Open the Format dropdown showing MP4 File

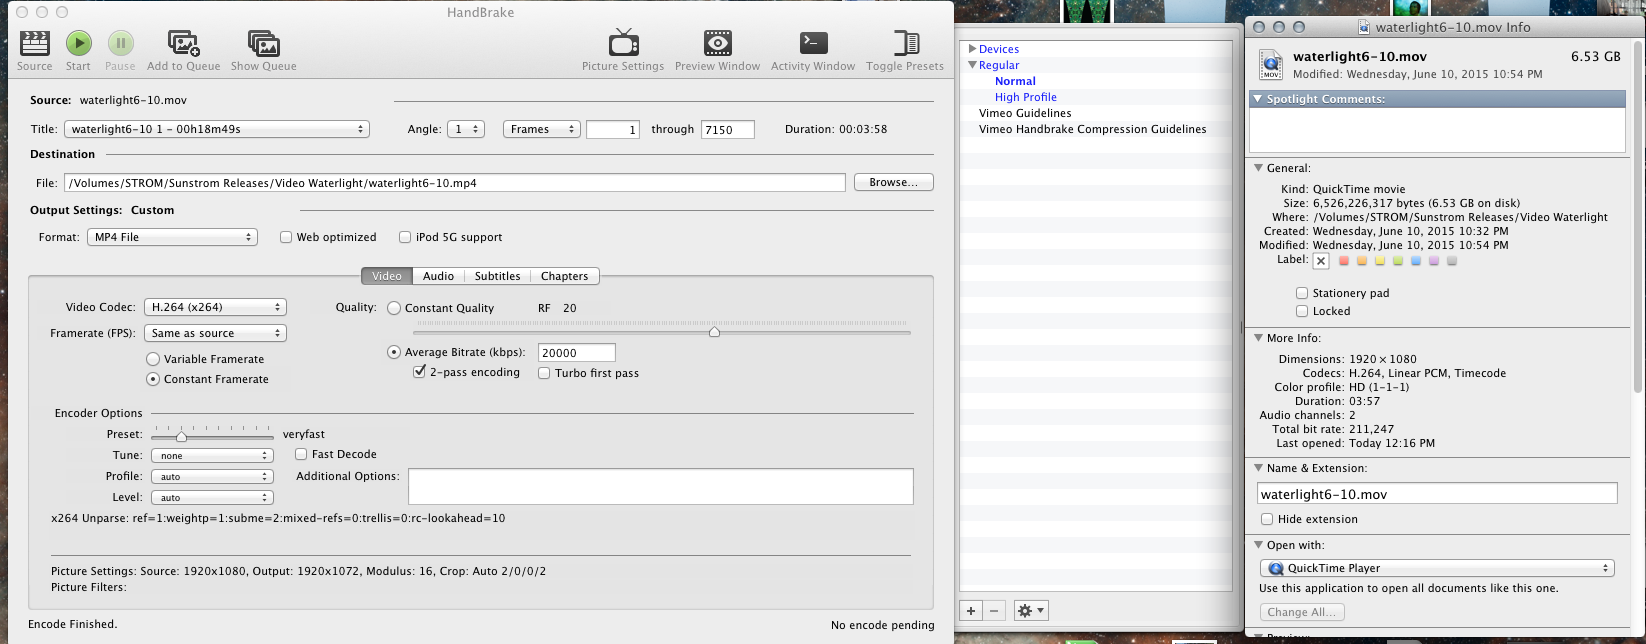click(173, 237)
